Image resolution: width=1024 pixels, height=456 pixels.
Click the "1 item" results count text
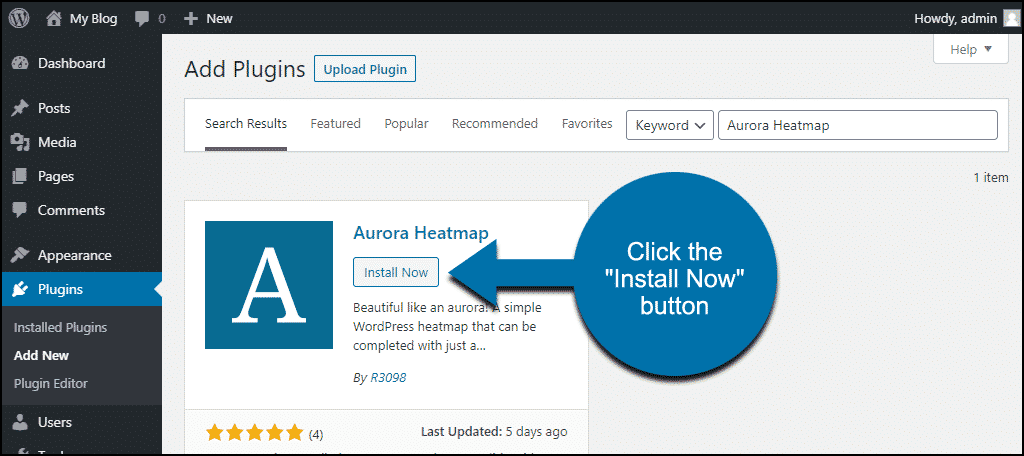(991, 178)
